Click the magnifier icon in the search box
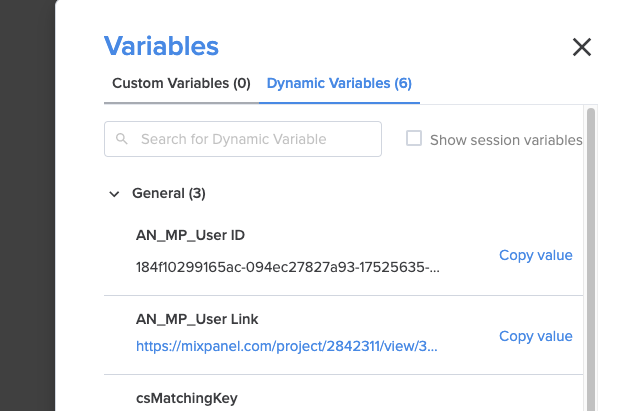 122,139
